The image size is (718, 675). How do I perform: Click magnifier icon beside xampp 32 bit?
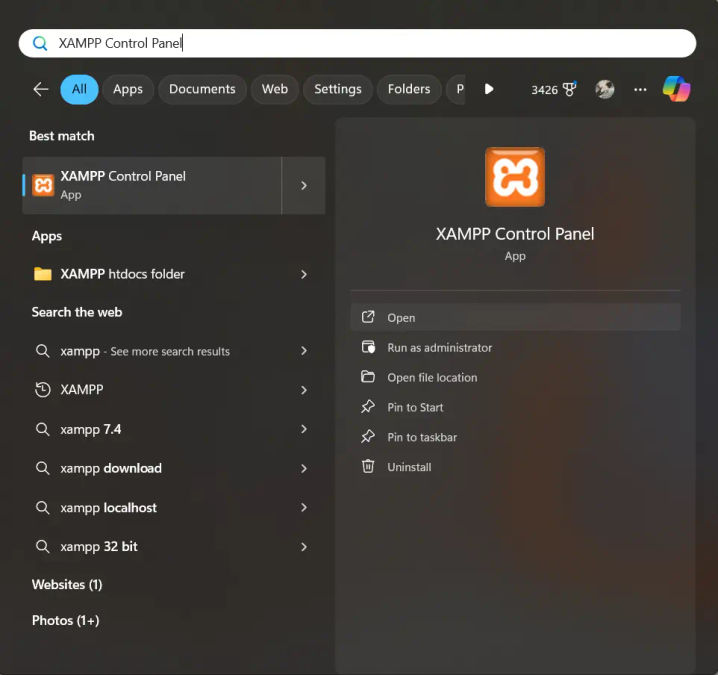pos(43,546)
